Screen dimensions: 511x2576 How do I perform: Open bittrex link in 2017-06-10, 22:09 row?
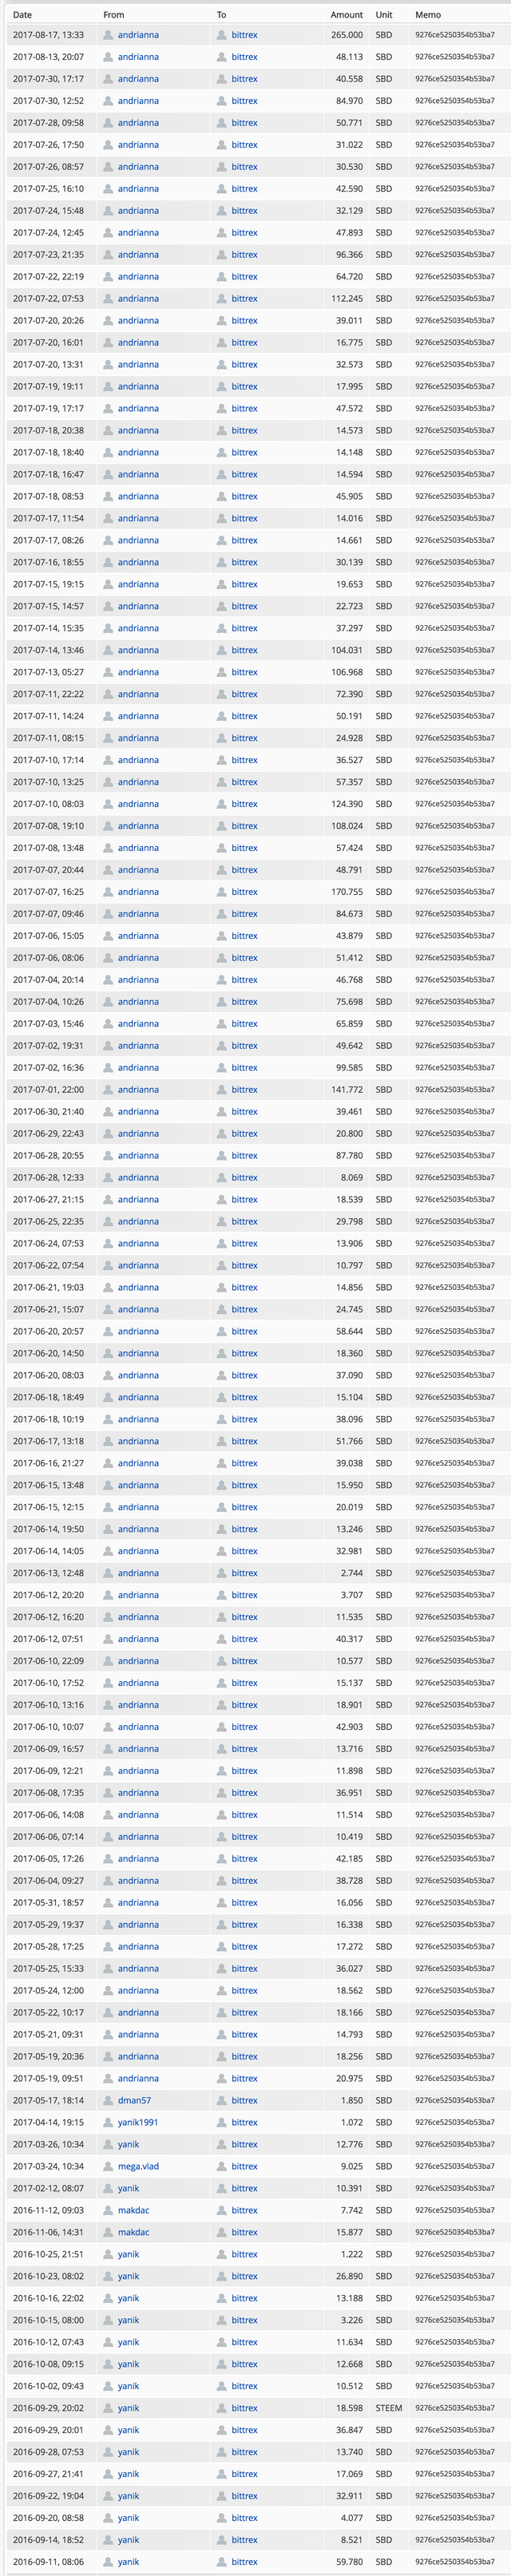pyautogui.click(x=244, y=1661)
